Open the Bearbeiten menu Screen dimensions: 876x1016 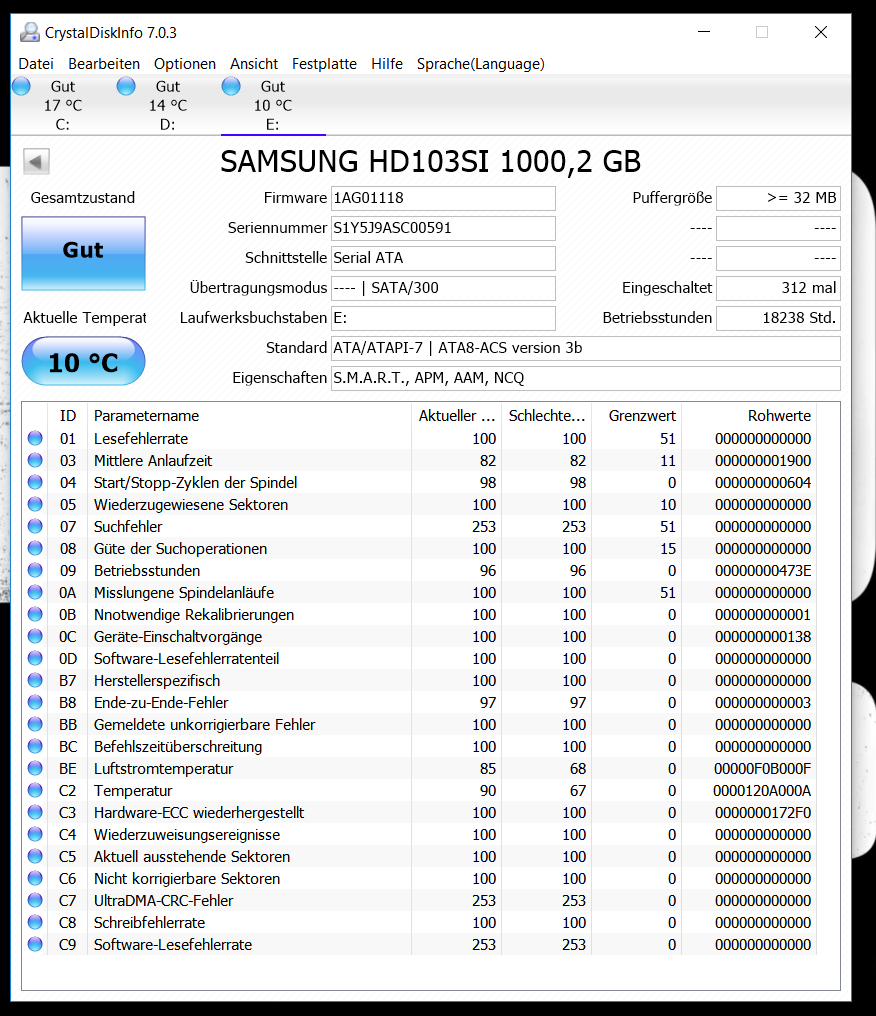pos(104,64)
